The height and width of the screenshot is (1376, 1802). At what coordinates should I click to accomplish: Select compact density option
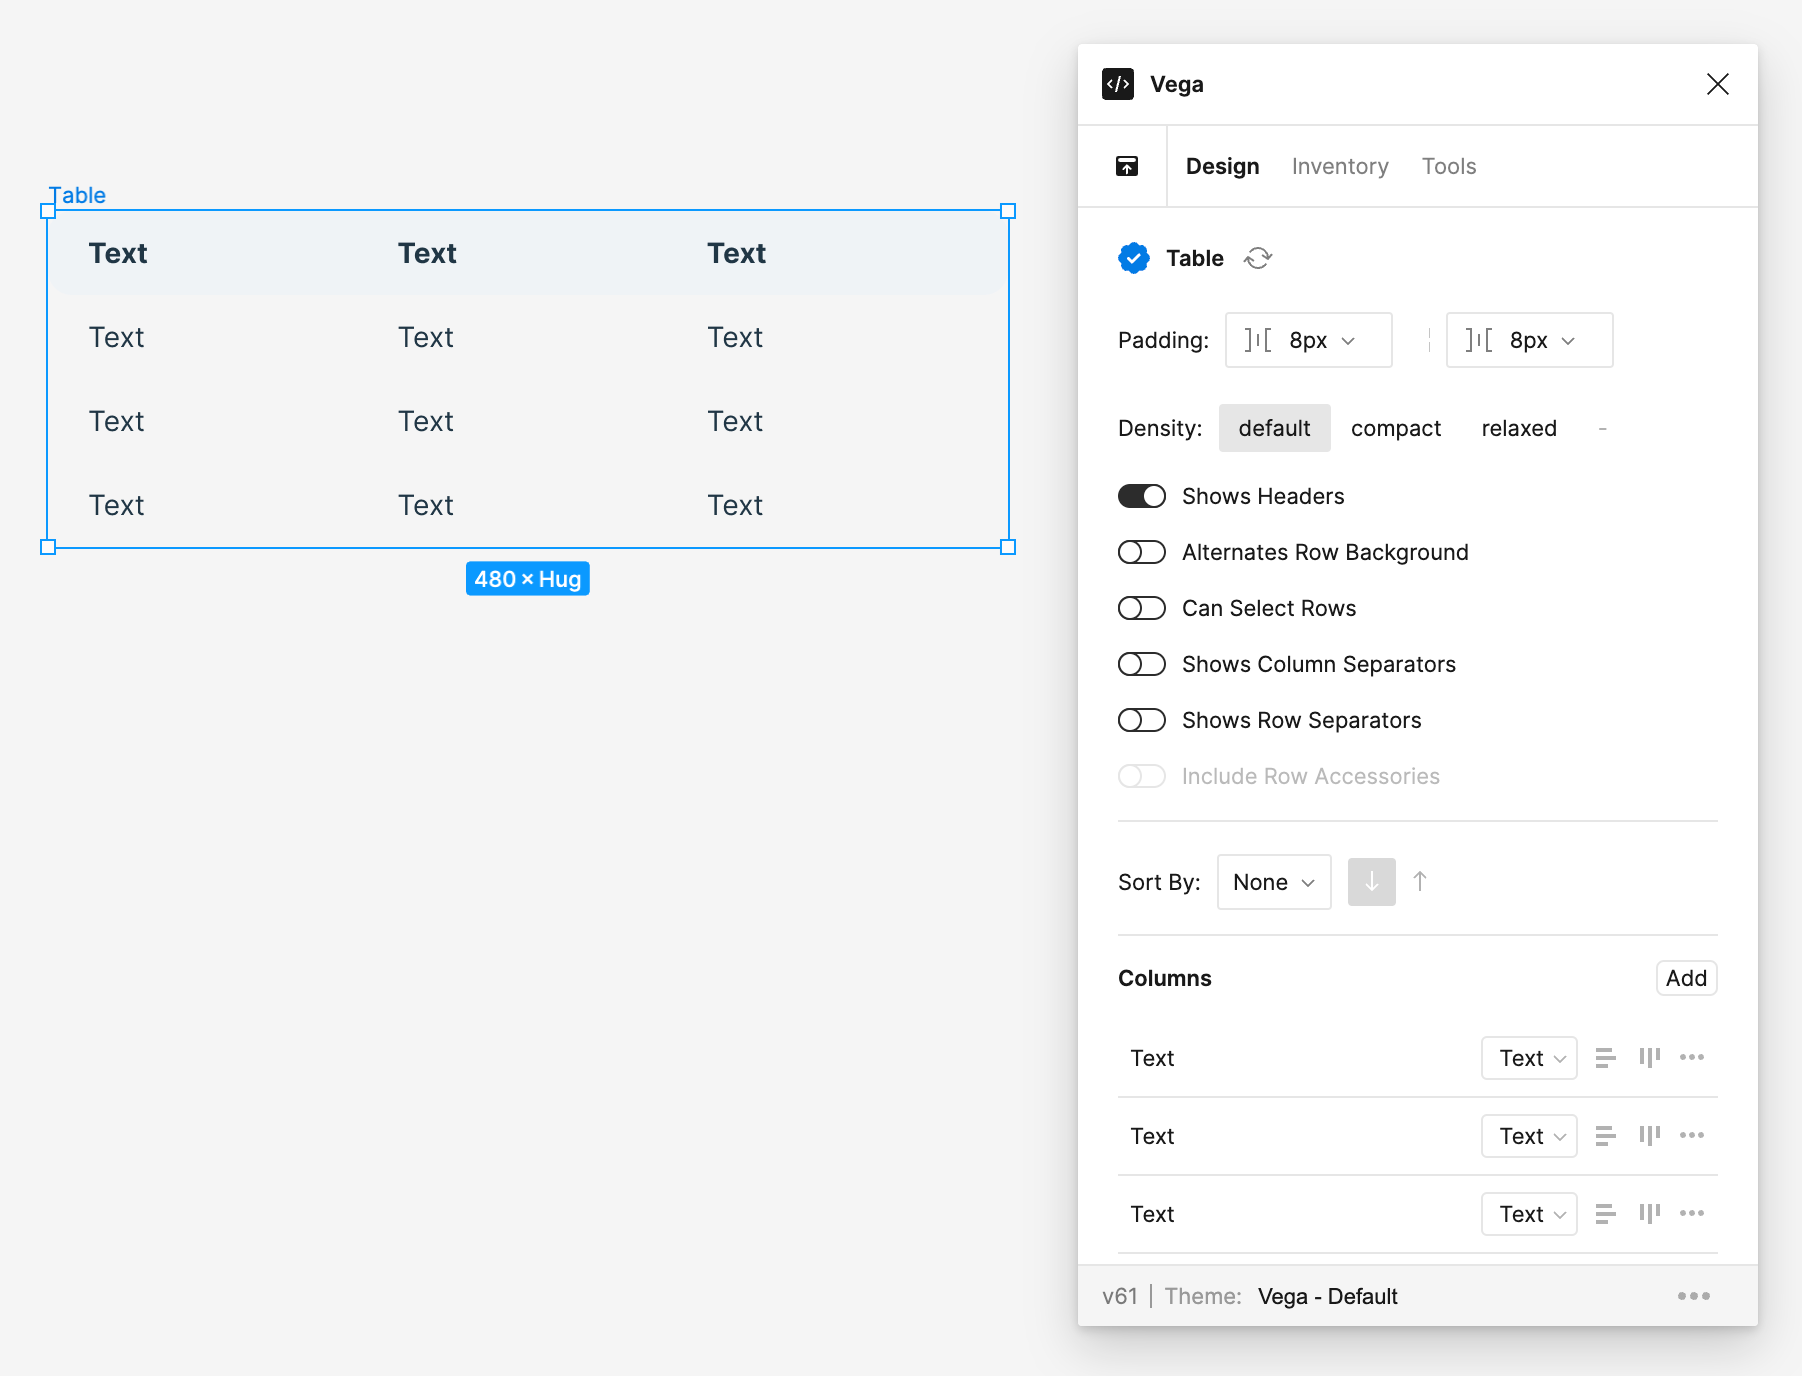click(x=1396, y=428)
